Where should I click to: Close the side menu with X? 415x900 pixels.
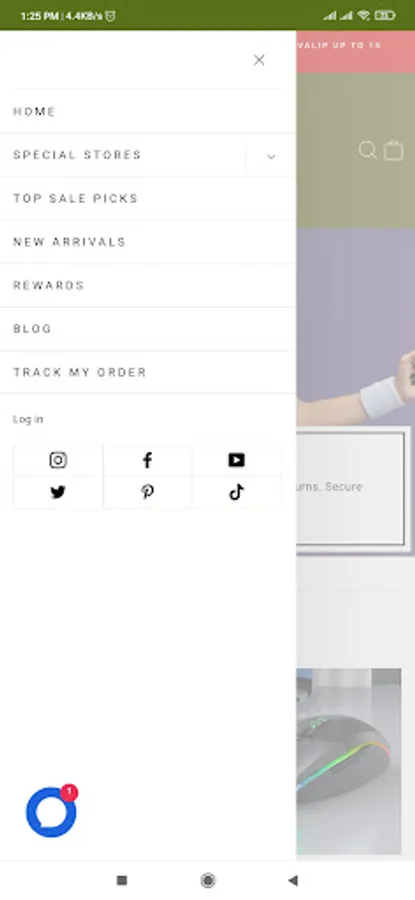[x=259, y=60]
